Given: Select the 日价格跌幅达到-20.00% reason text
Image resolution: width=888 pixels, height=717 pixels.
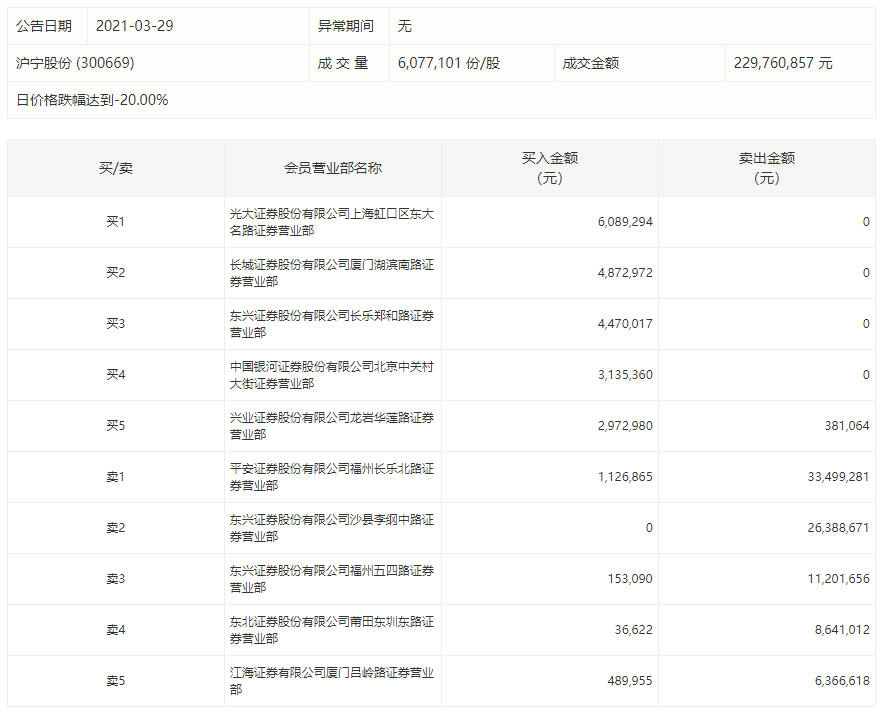Looking at the screenshot, I should pos(92,100).
